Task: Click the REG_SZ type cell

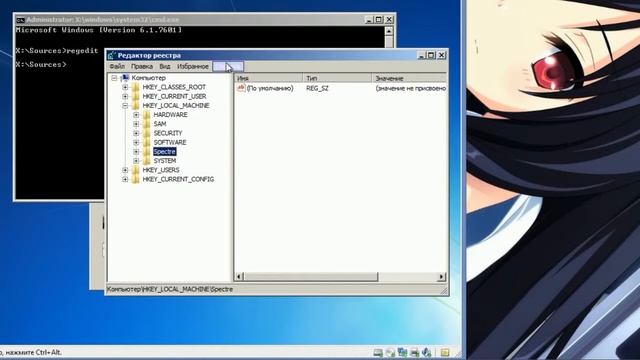Action: point(317,88)
